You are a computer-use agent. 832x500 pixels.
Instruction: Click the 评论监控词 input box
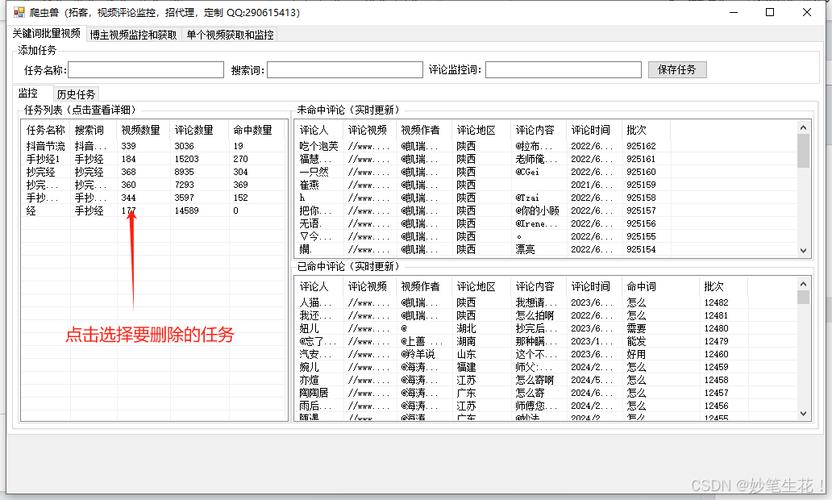564,70
